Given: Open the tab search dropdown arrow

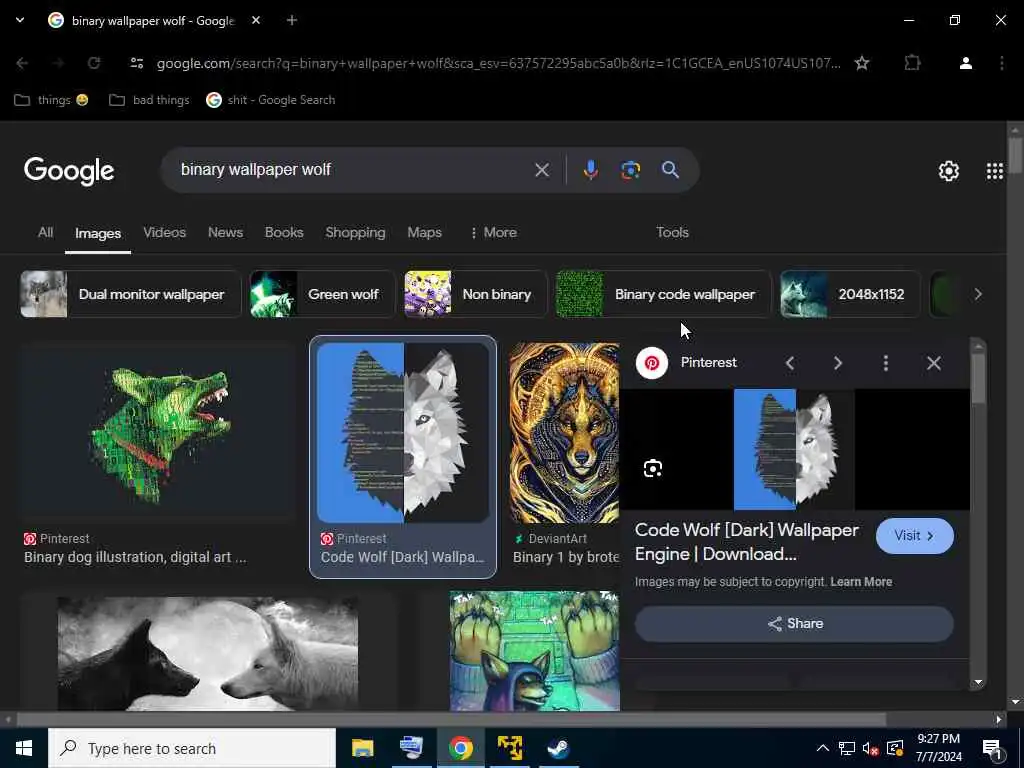Looking at the screenshot, I should click(20, 20).
